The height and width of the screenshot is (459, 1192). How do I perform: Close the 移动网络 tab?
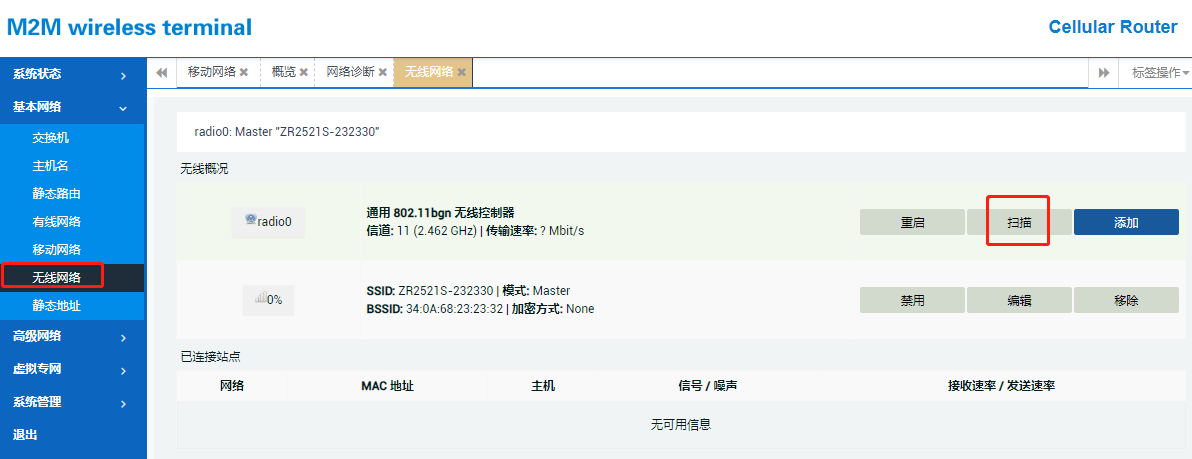point(244,73)
